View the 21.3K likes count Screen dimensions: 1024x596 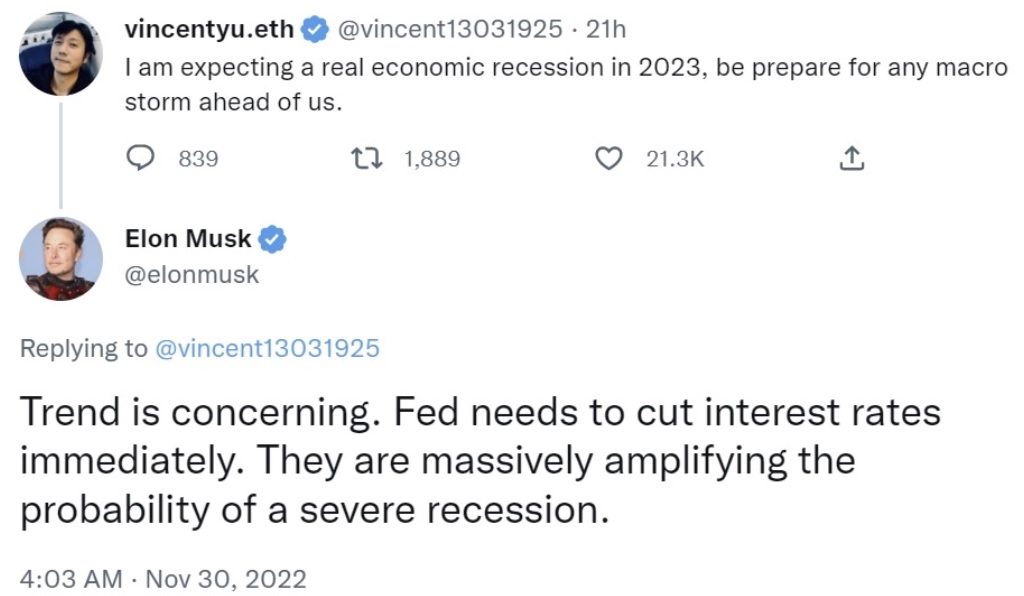[x=675, y=159]
